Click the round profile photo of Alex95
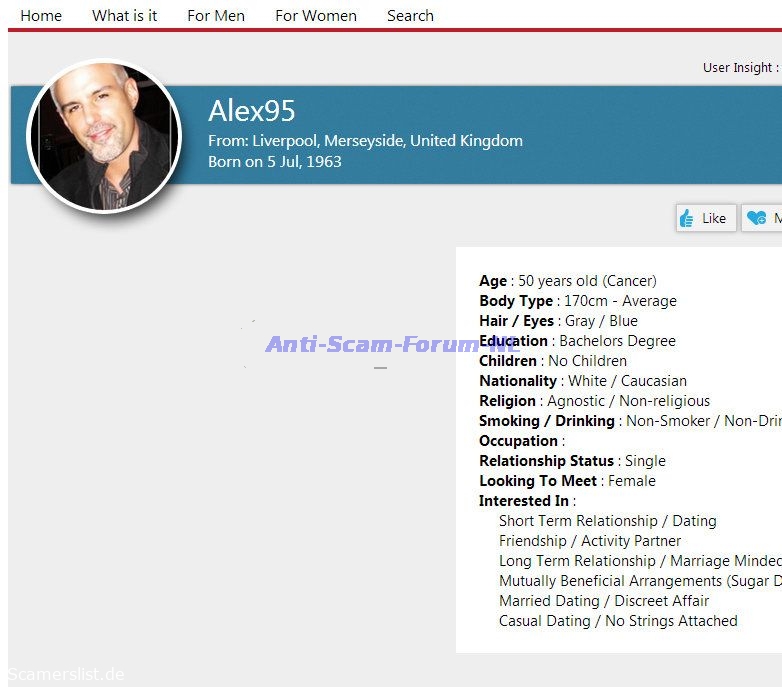 click(x=104, y=136)
